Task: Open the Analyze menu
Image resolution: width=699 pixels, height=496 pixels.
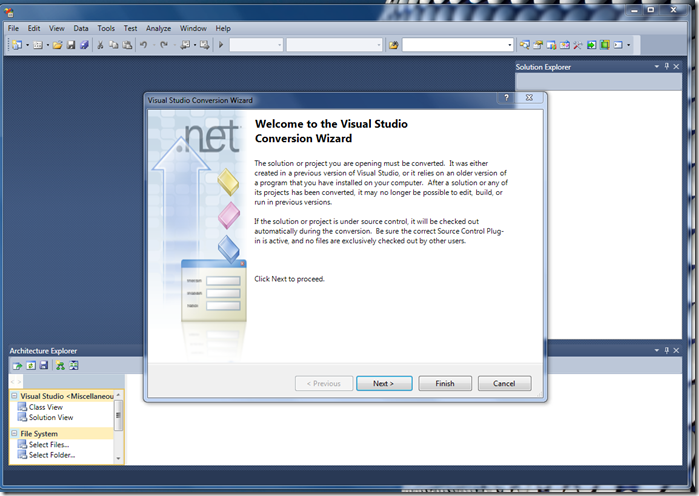Action: [x=158, y=28]
